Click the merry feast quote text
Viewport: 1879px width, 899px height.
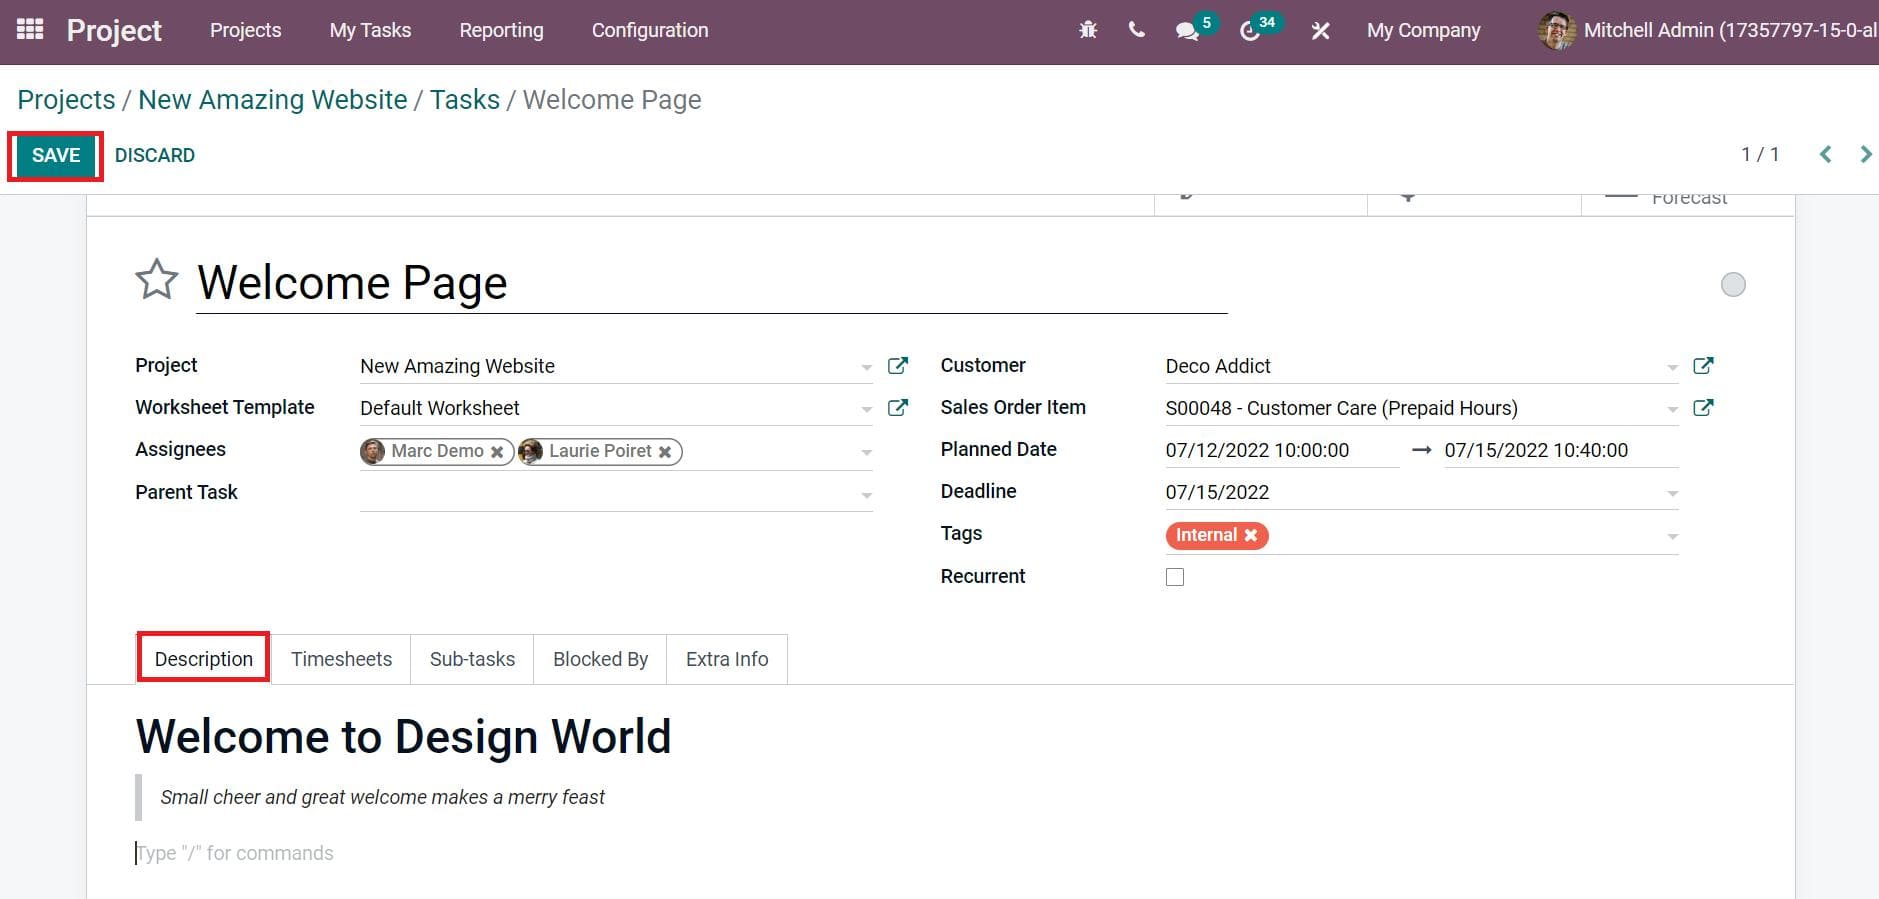pyautogui.click(x=382, y=797)
